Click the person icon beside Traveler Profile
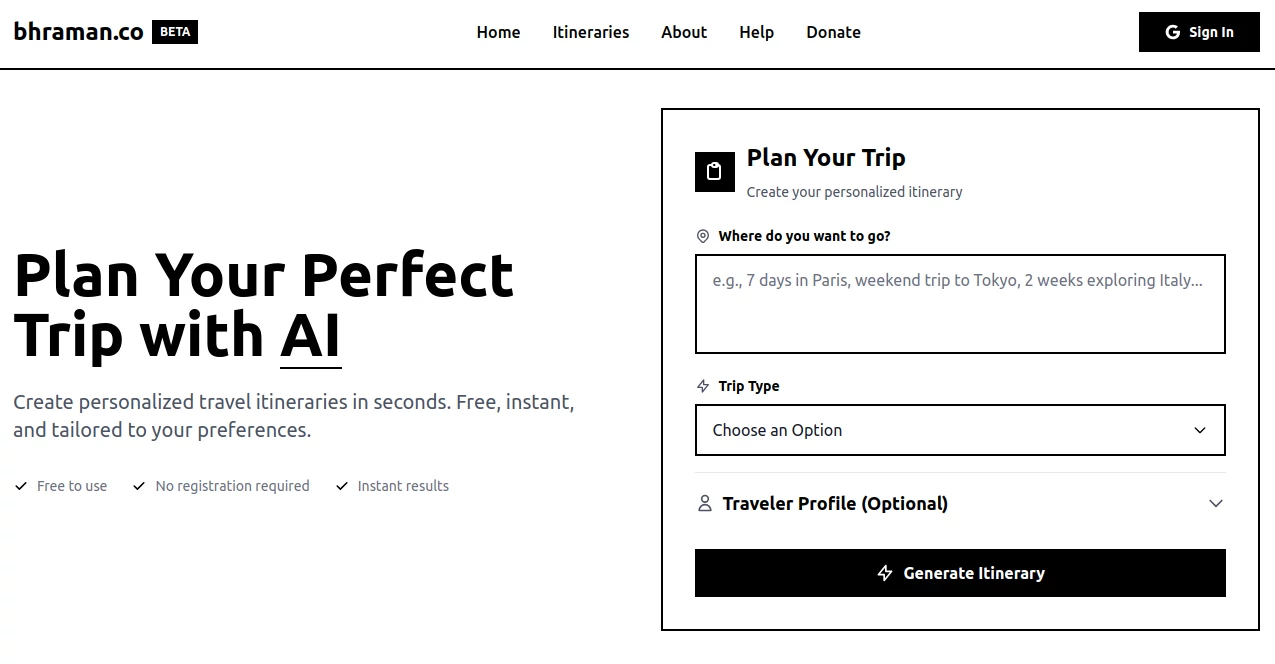 [705, 503]
